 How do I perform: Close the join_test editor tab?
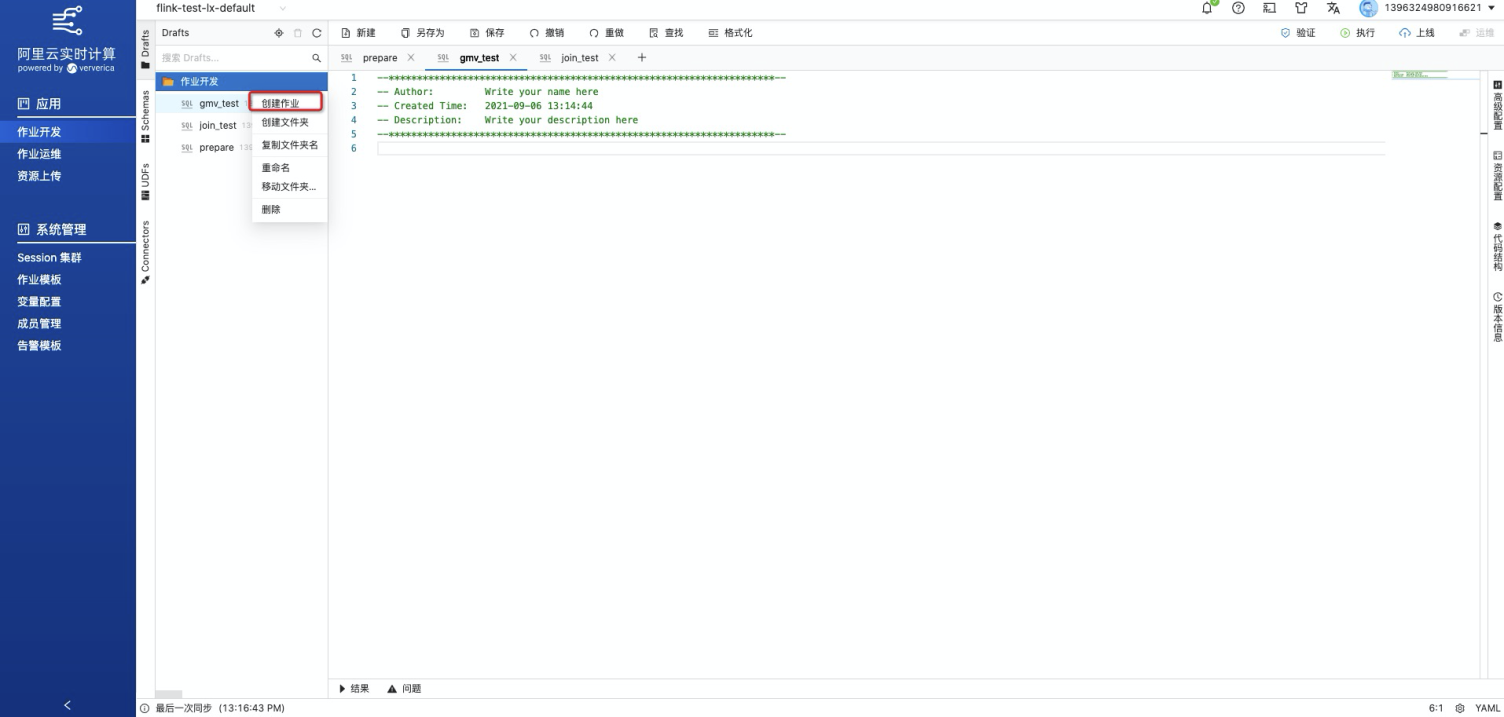click(x=612, y=58)
